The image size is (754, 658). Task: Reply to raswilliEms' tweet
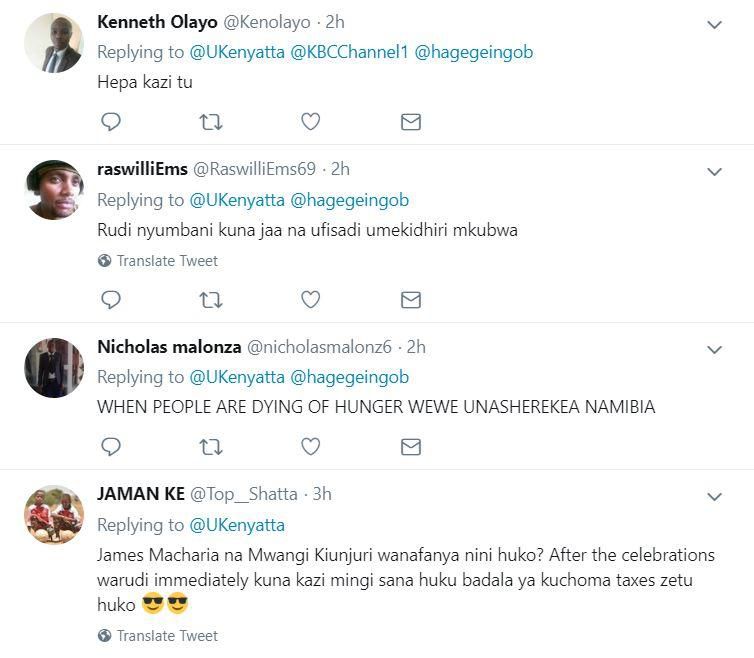pos(111,299)
